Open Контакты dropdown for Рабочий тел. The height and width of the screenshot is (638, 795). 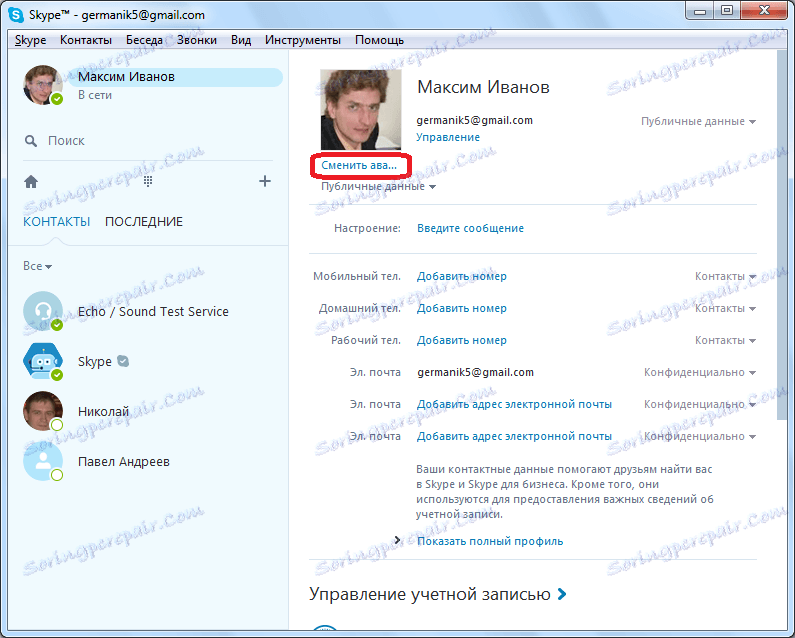point(725,340)
